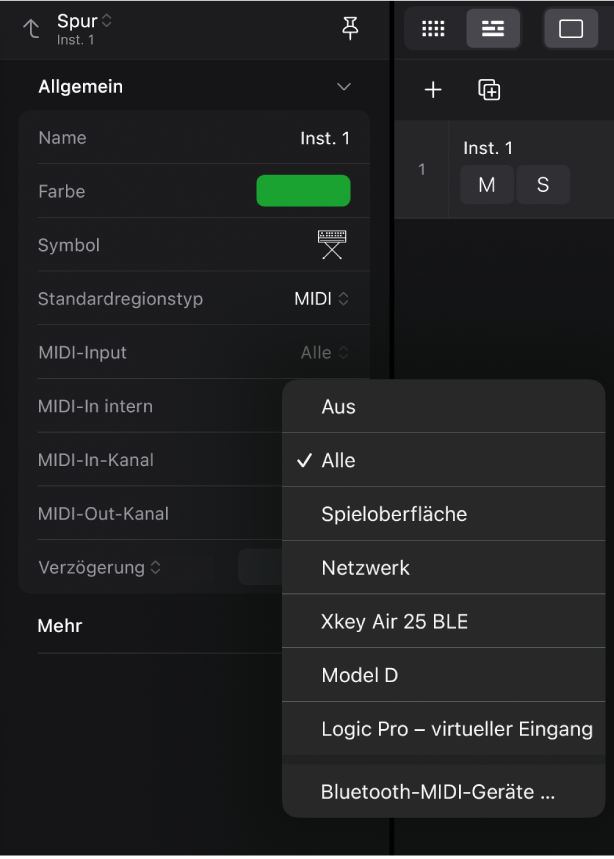Click the rectangle display mode icon
614x859 pixels.
(x=571, y=28)
